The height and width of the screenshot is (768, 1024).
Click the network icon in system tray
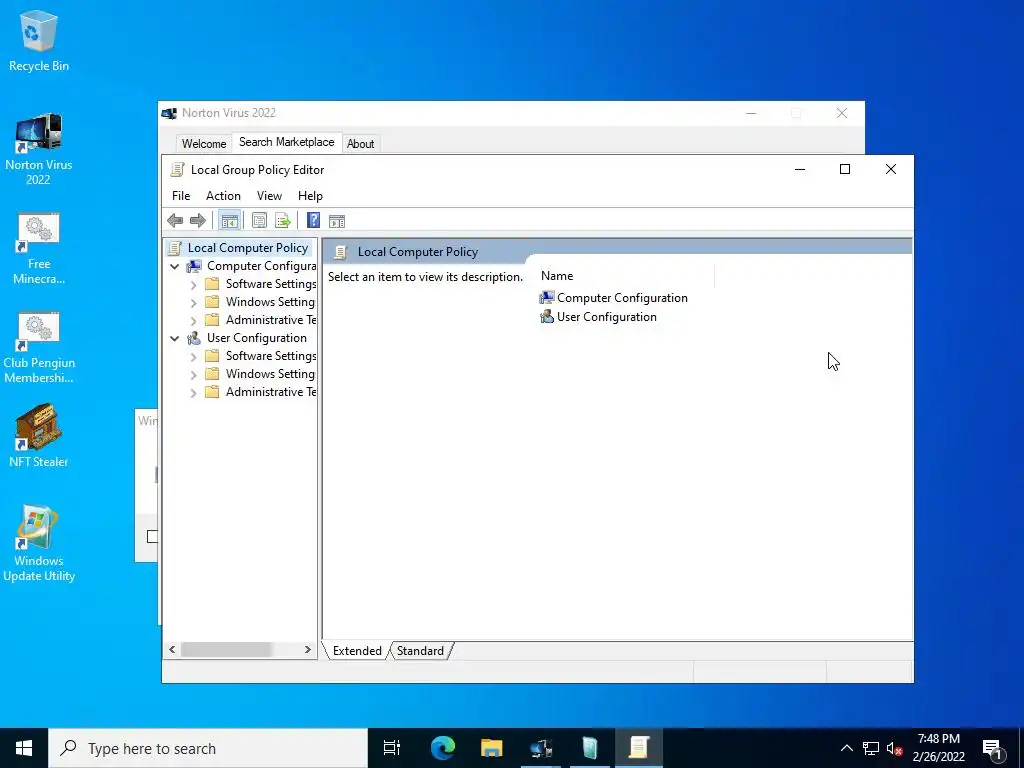coord(871,748)
